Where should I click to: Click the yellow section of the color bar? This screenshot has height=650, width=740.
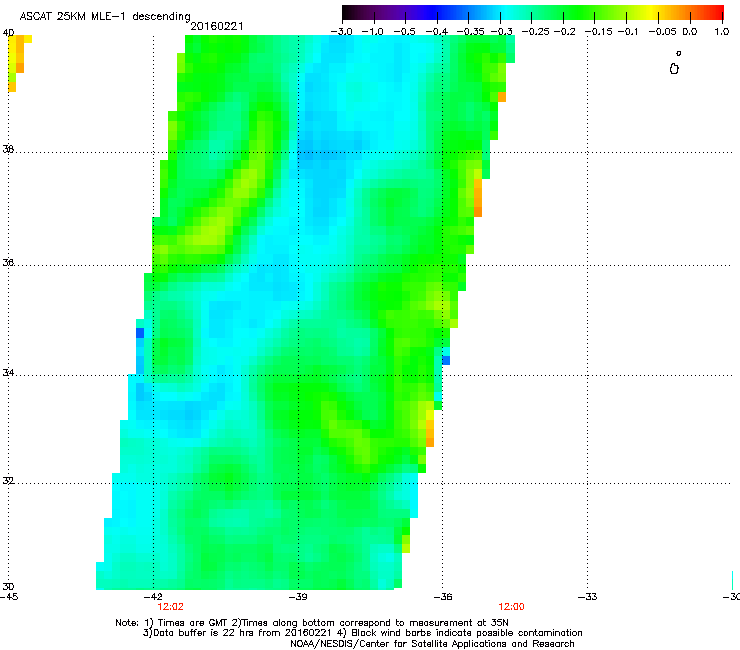click(x=652, y=12)
